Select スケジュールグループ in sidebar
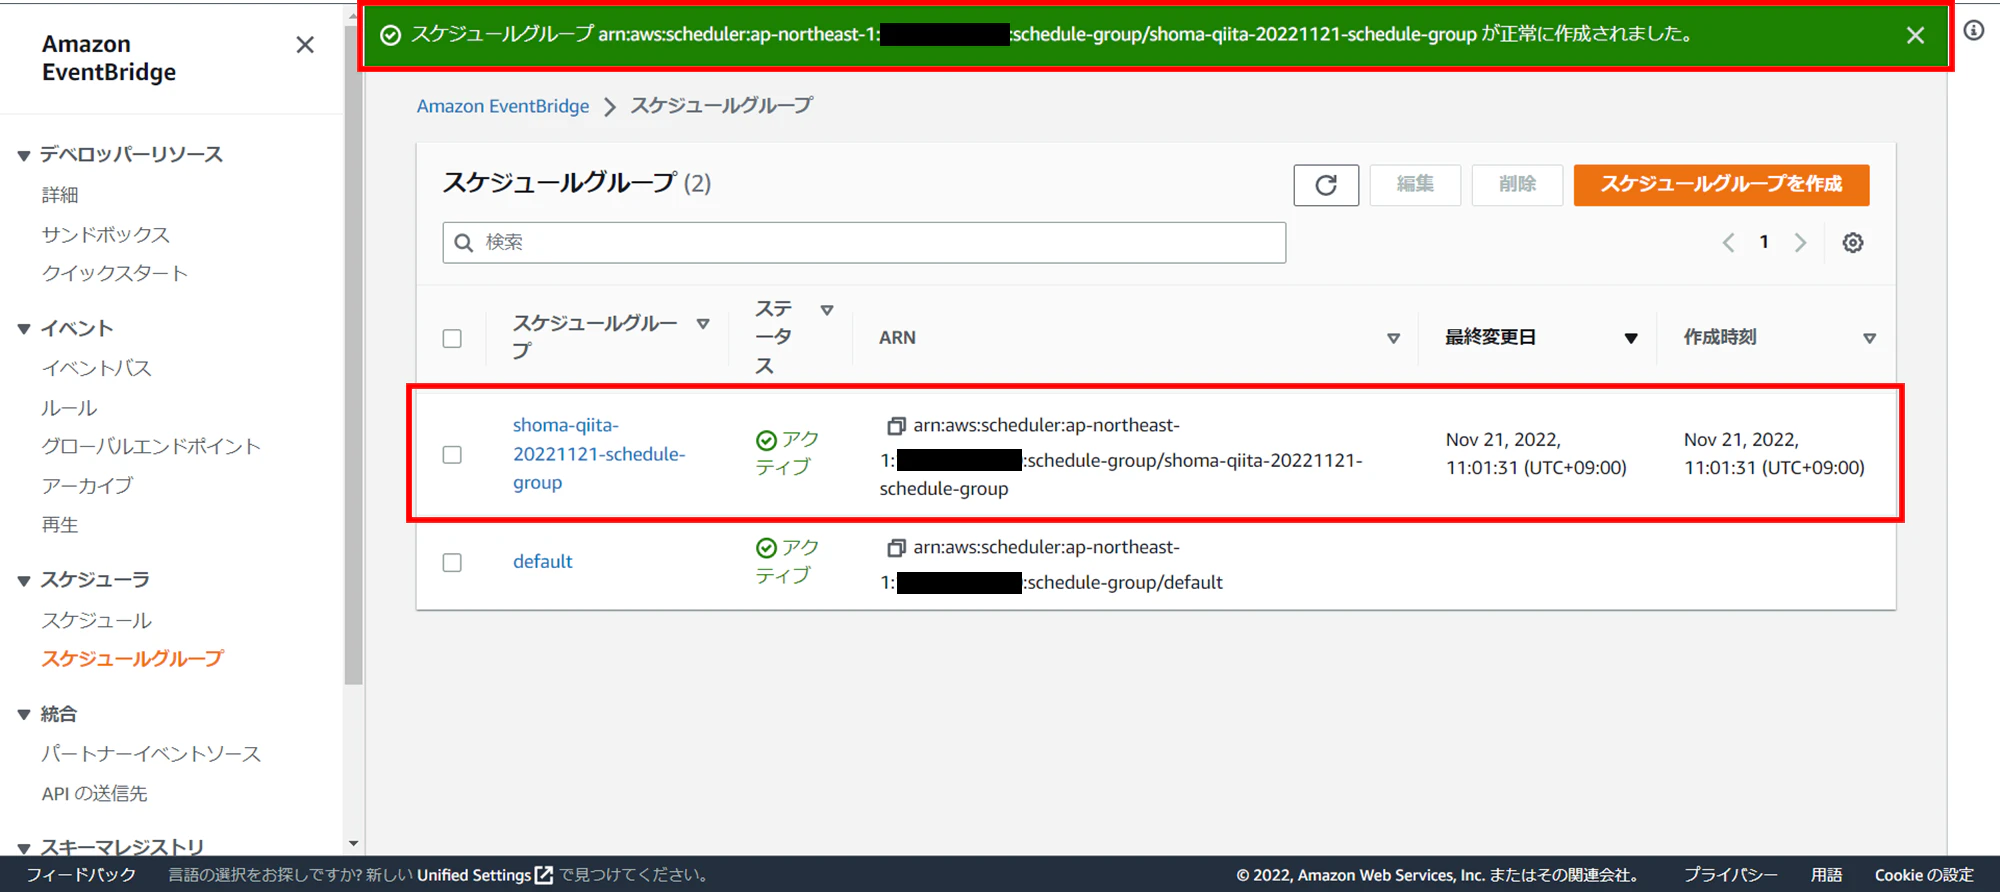Image resolution: width=2000 pixels, height=892 pixels. pyautogui.click(x=133, y=659)
